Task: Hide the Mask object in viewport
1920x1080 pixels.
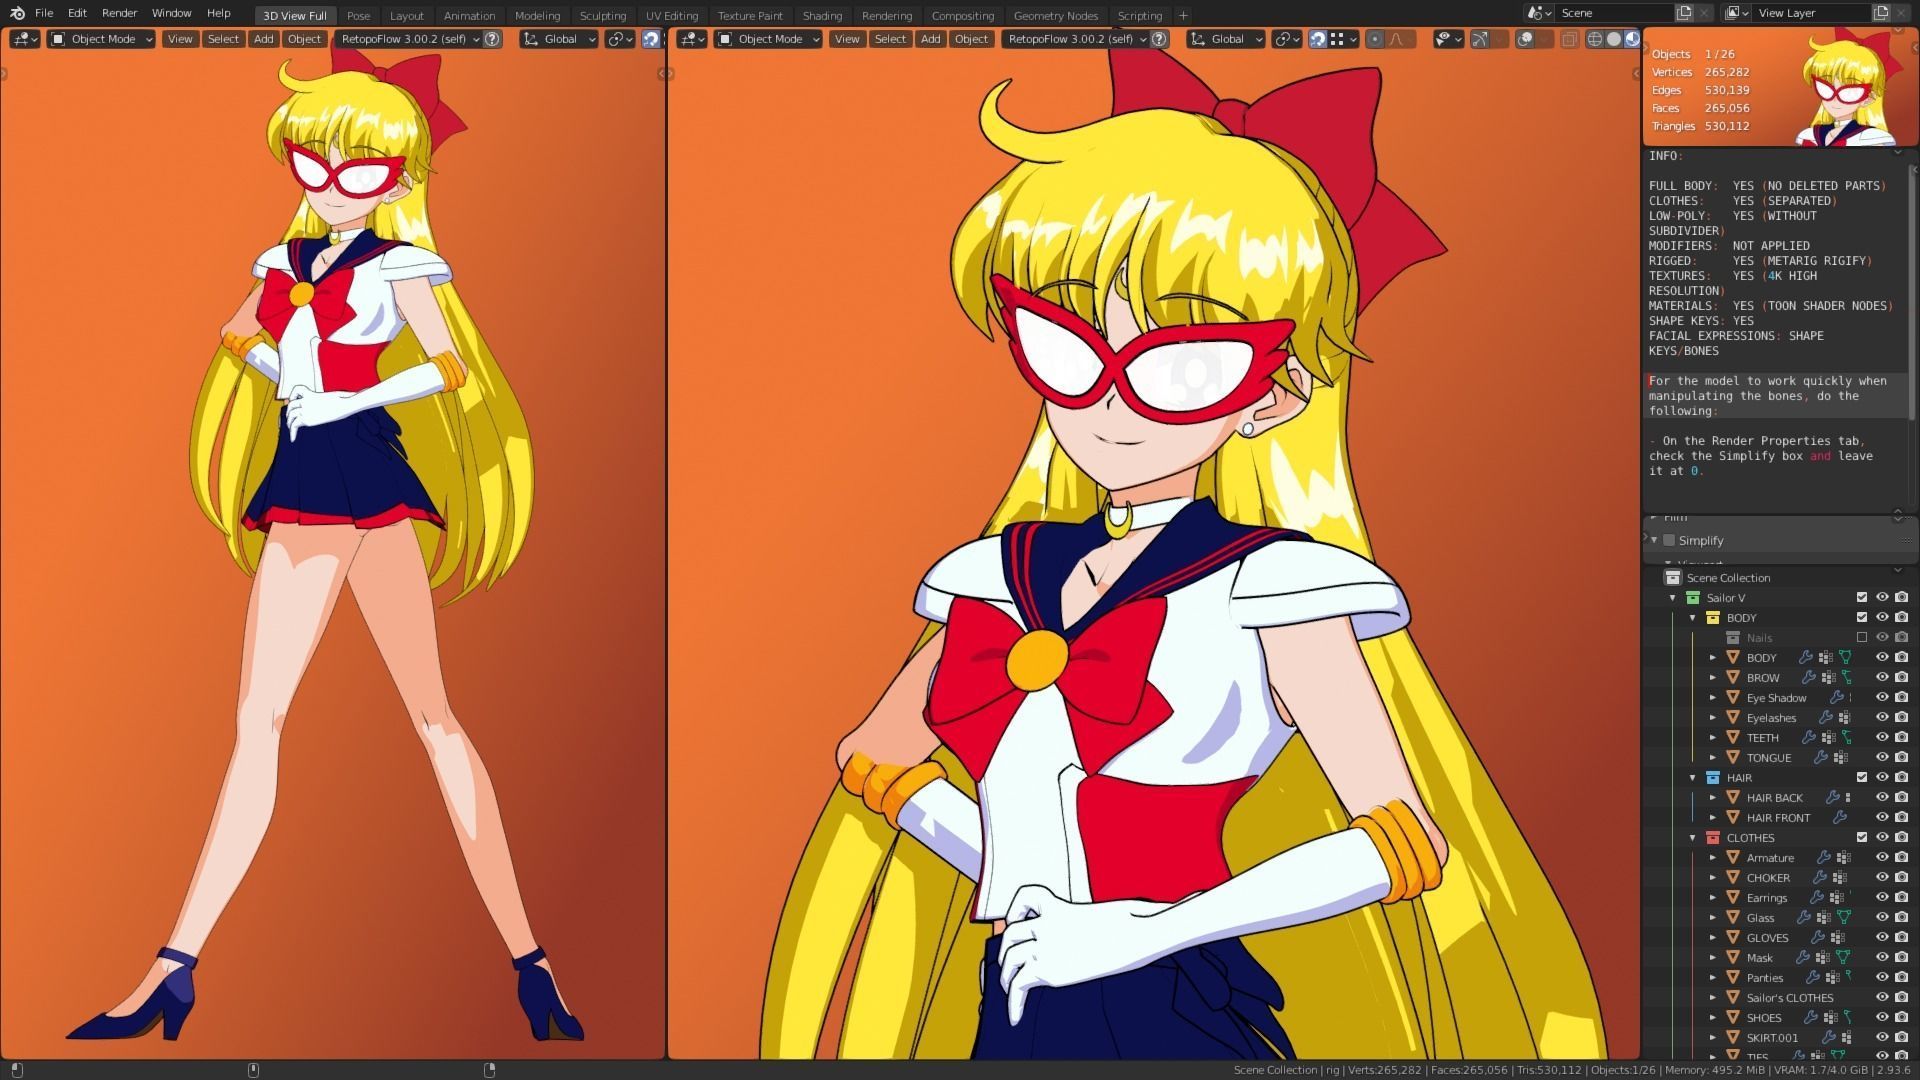Action: pyautogui.click(x=1881, y=958)
